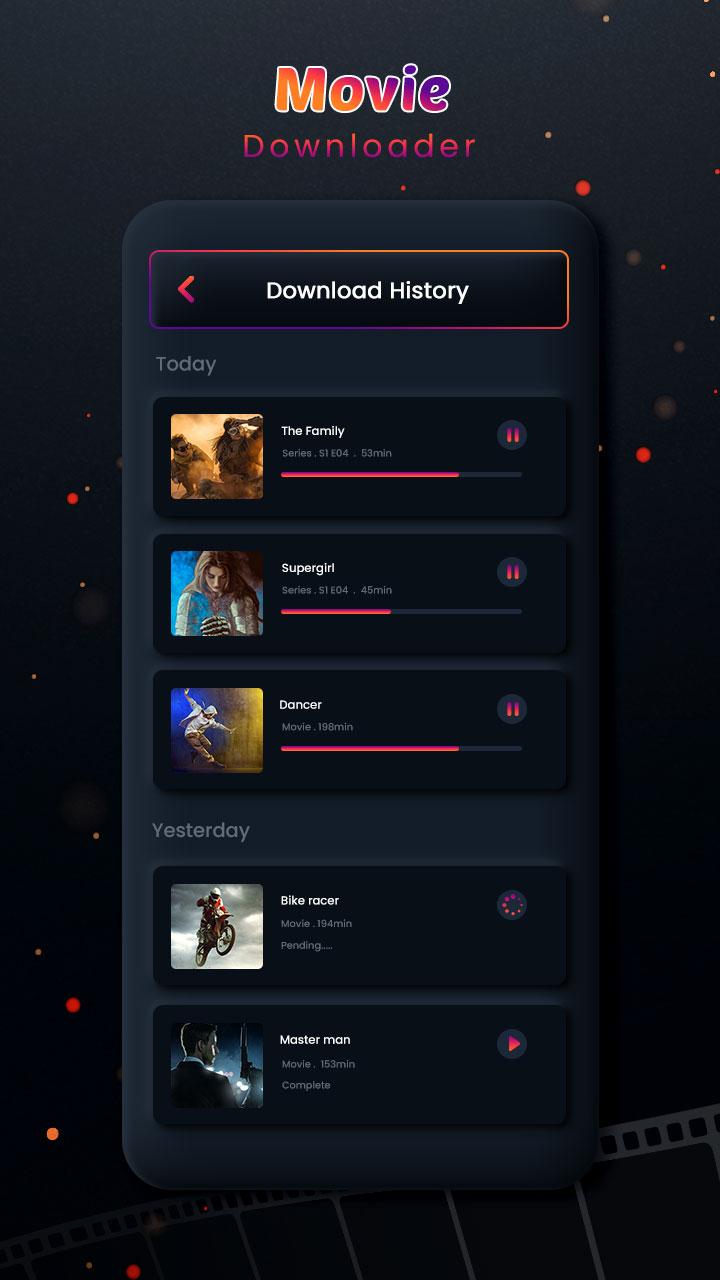Pause the Supergirl download

512,572
